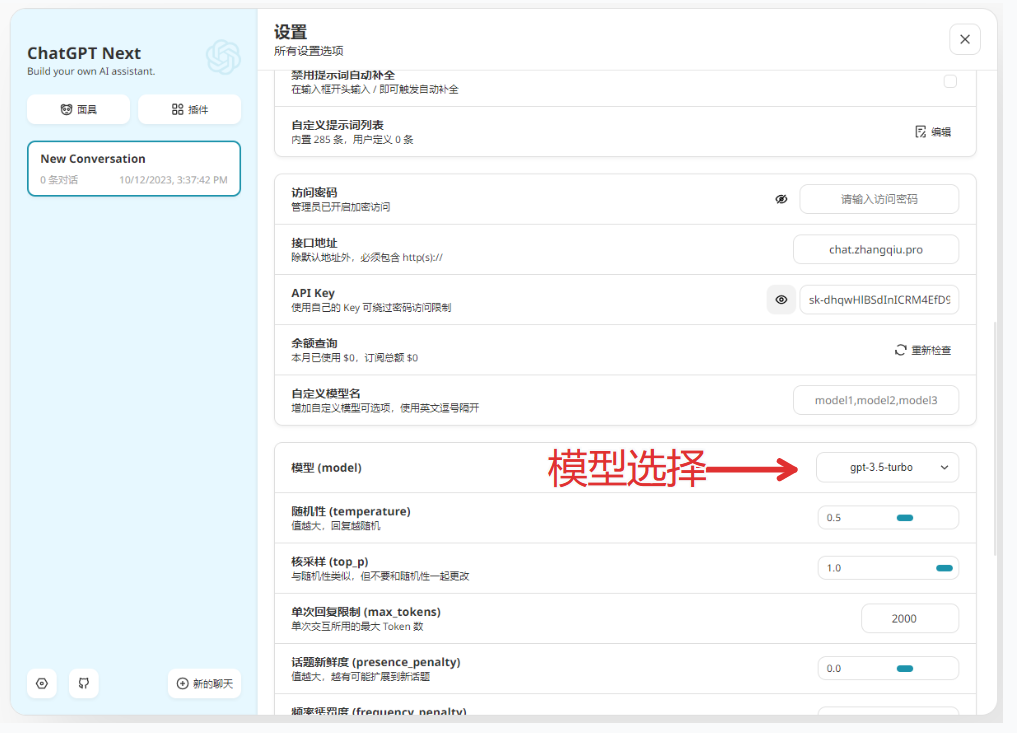
Task: Toggle API Key visibility eye button
Action: [x=781, y=300]
